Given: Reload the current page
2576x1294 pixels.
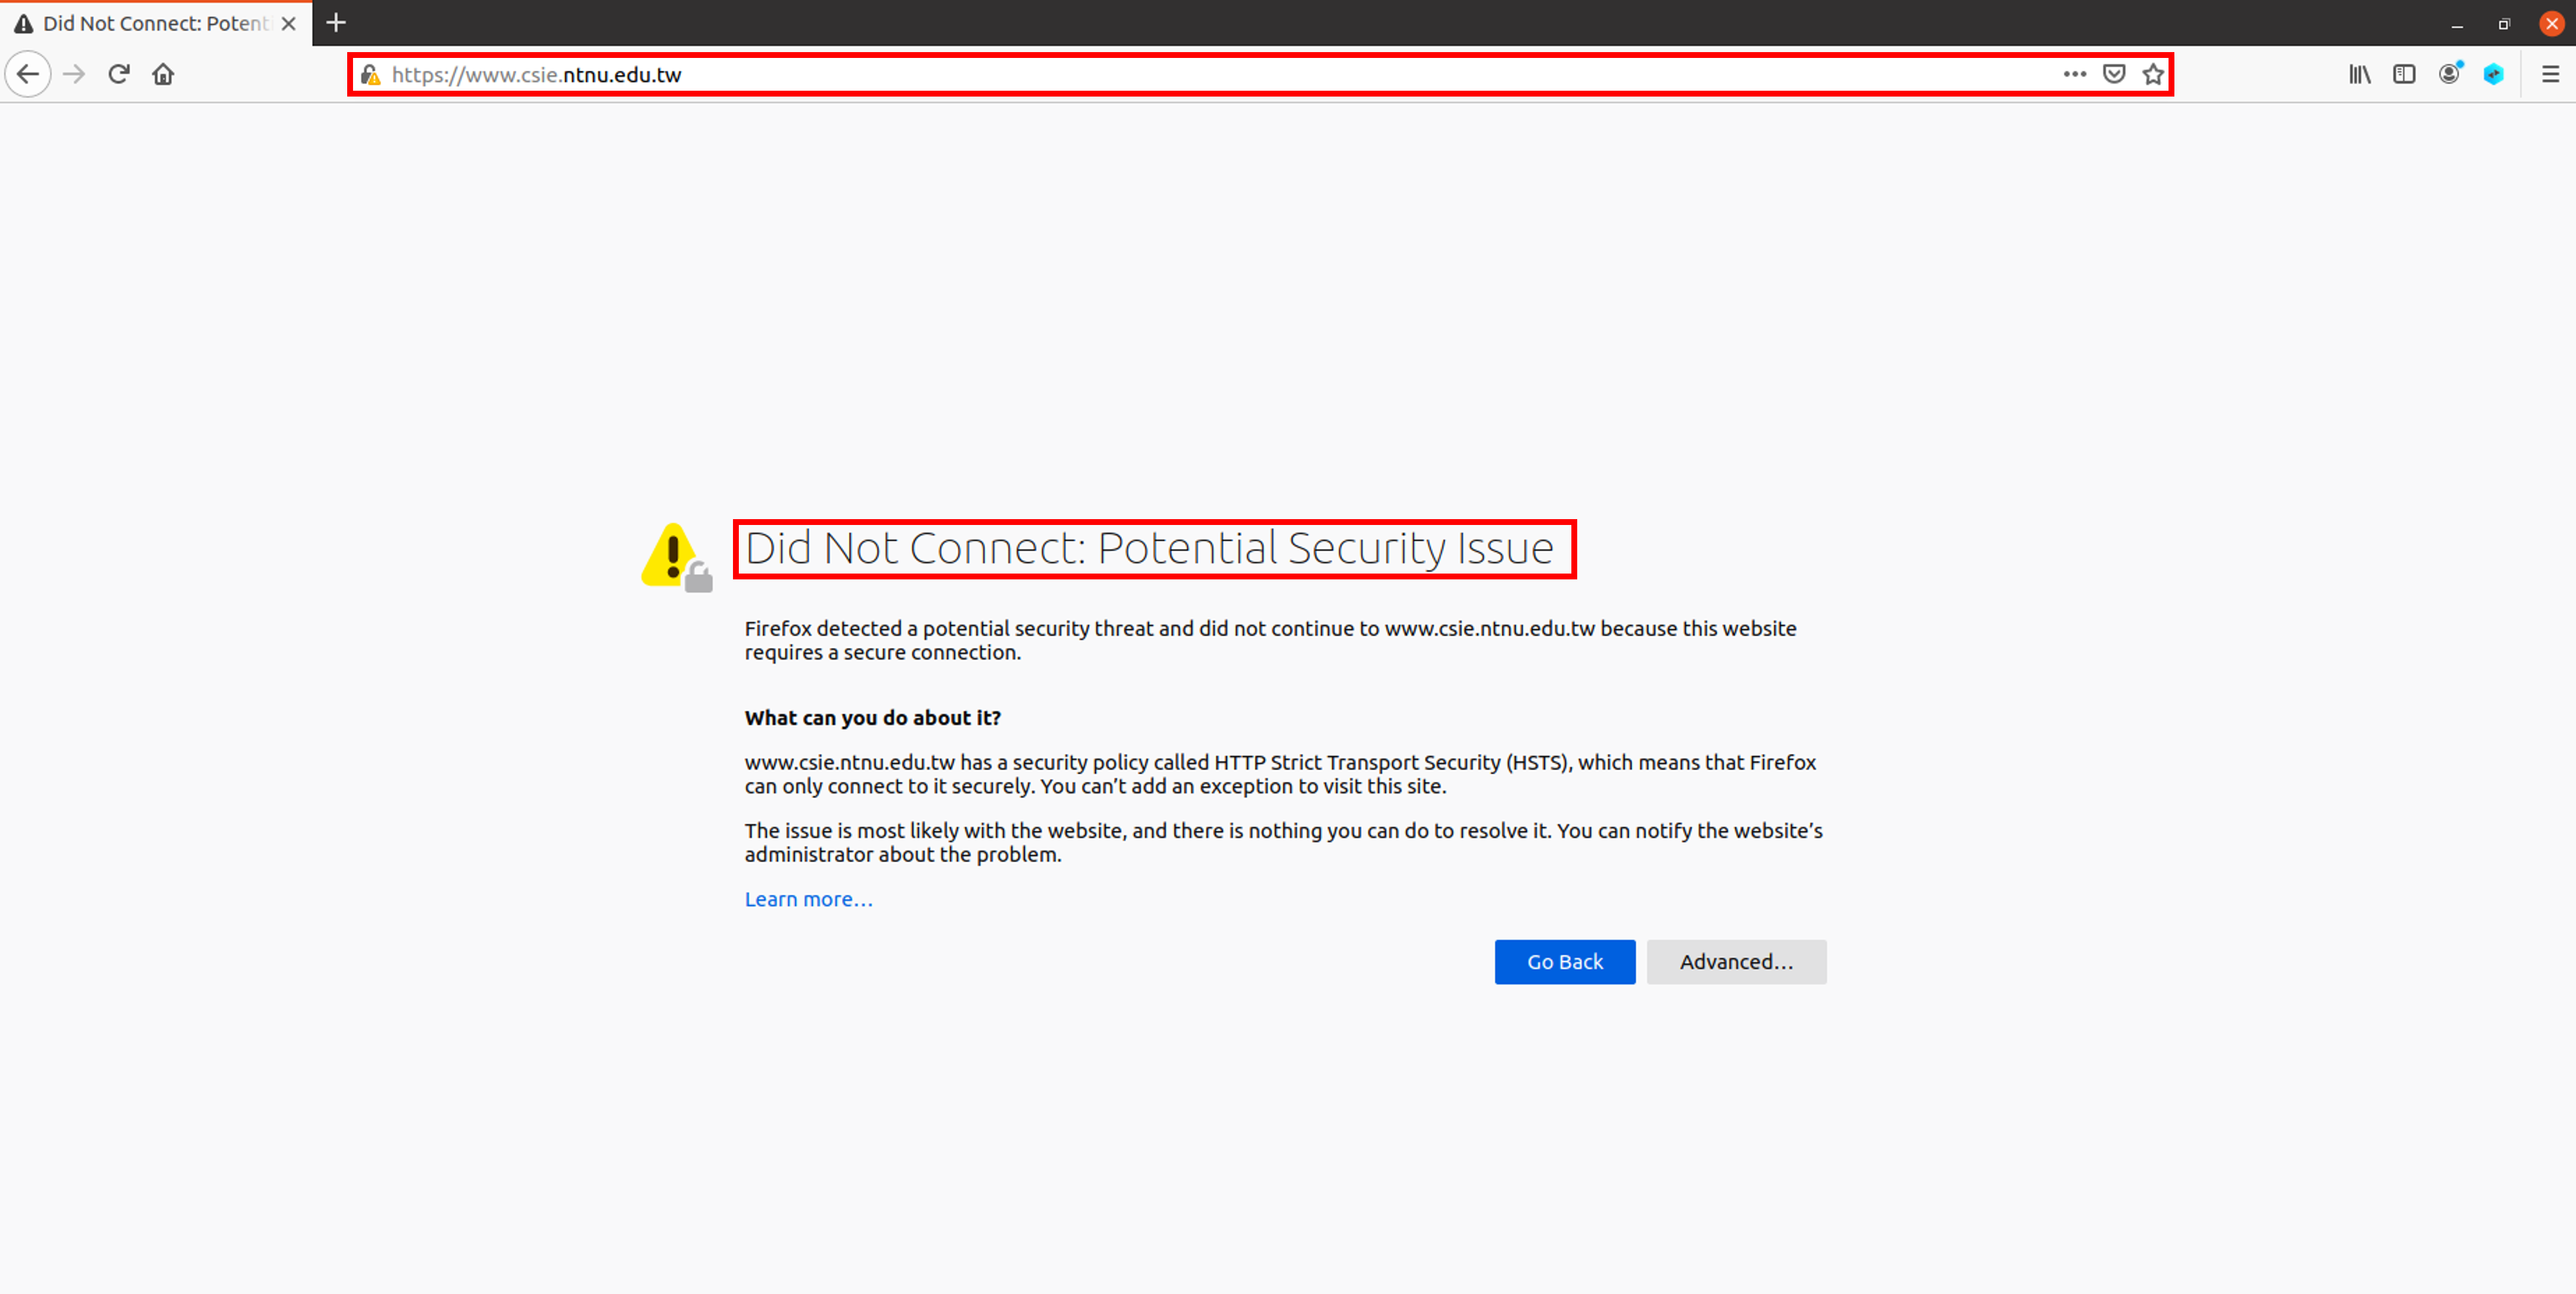Looking at the screenshot, I should (x=119, y=74).
